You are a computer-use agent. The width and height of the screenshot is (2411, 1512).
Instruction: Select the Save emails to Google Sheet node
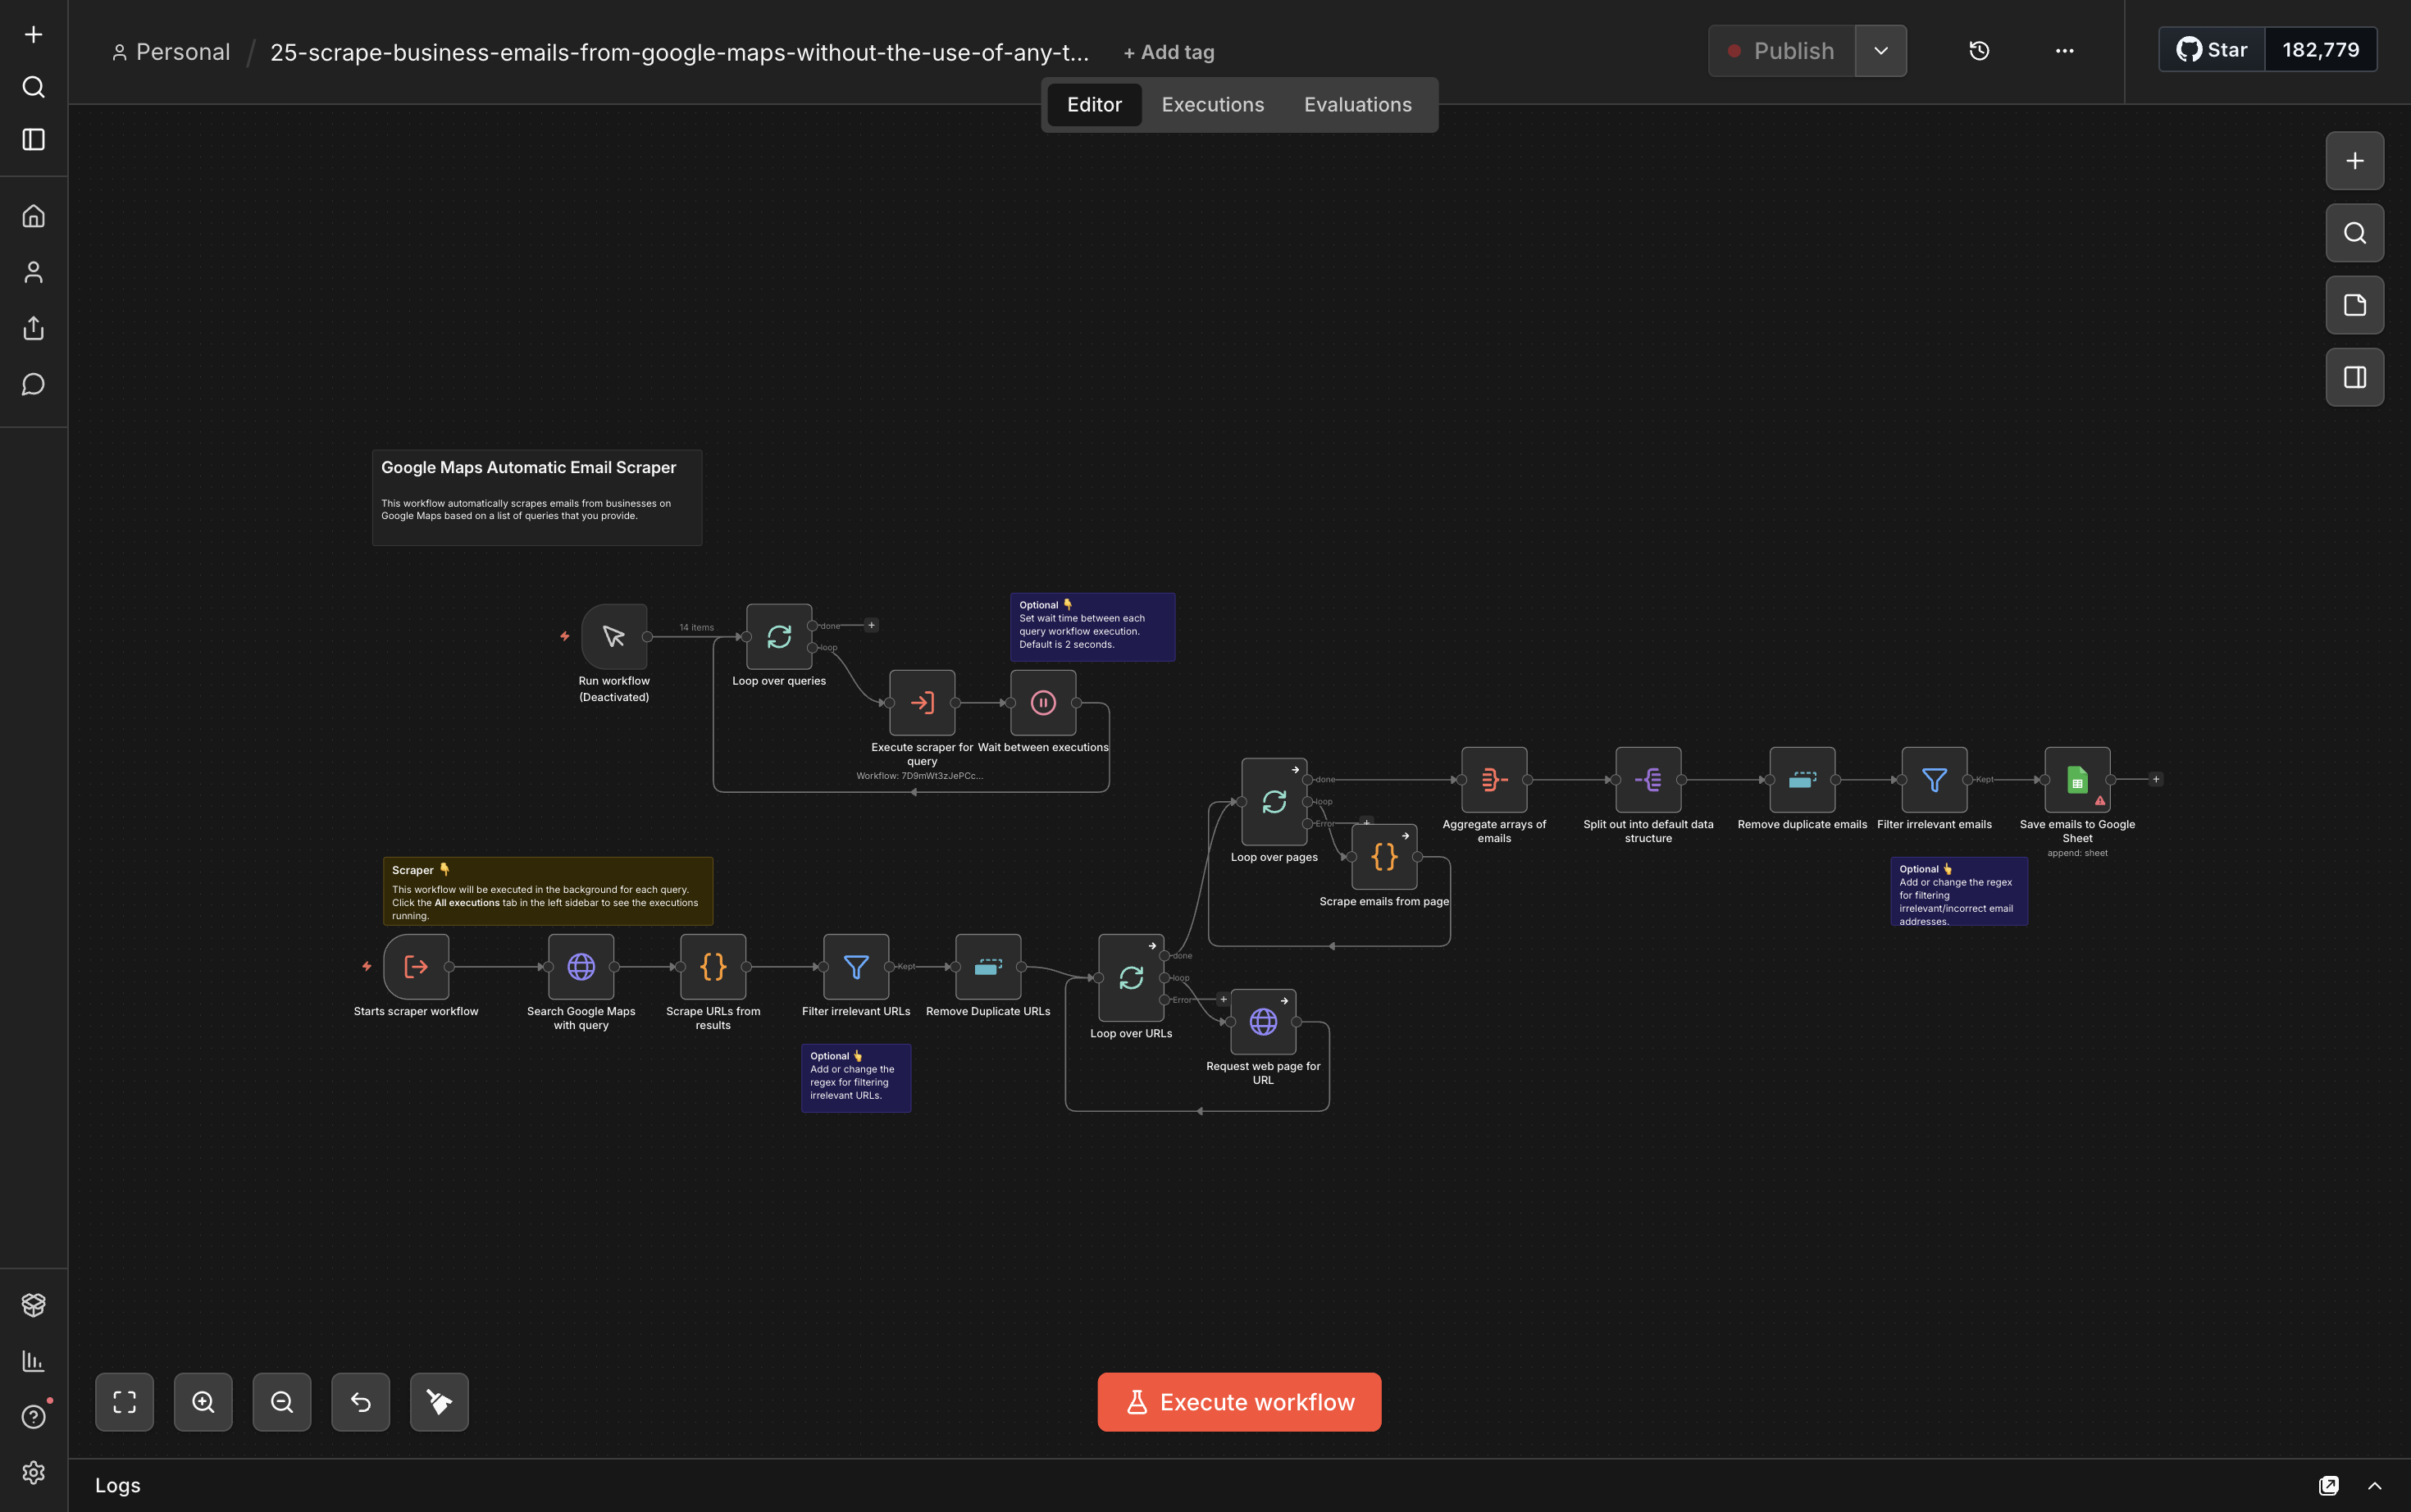2077,780
